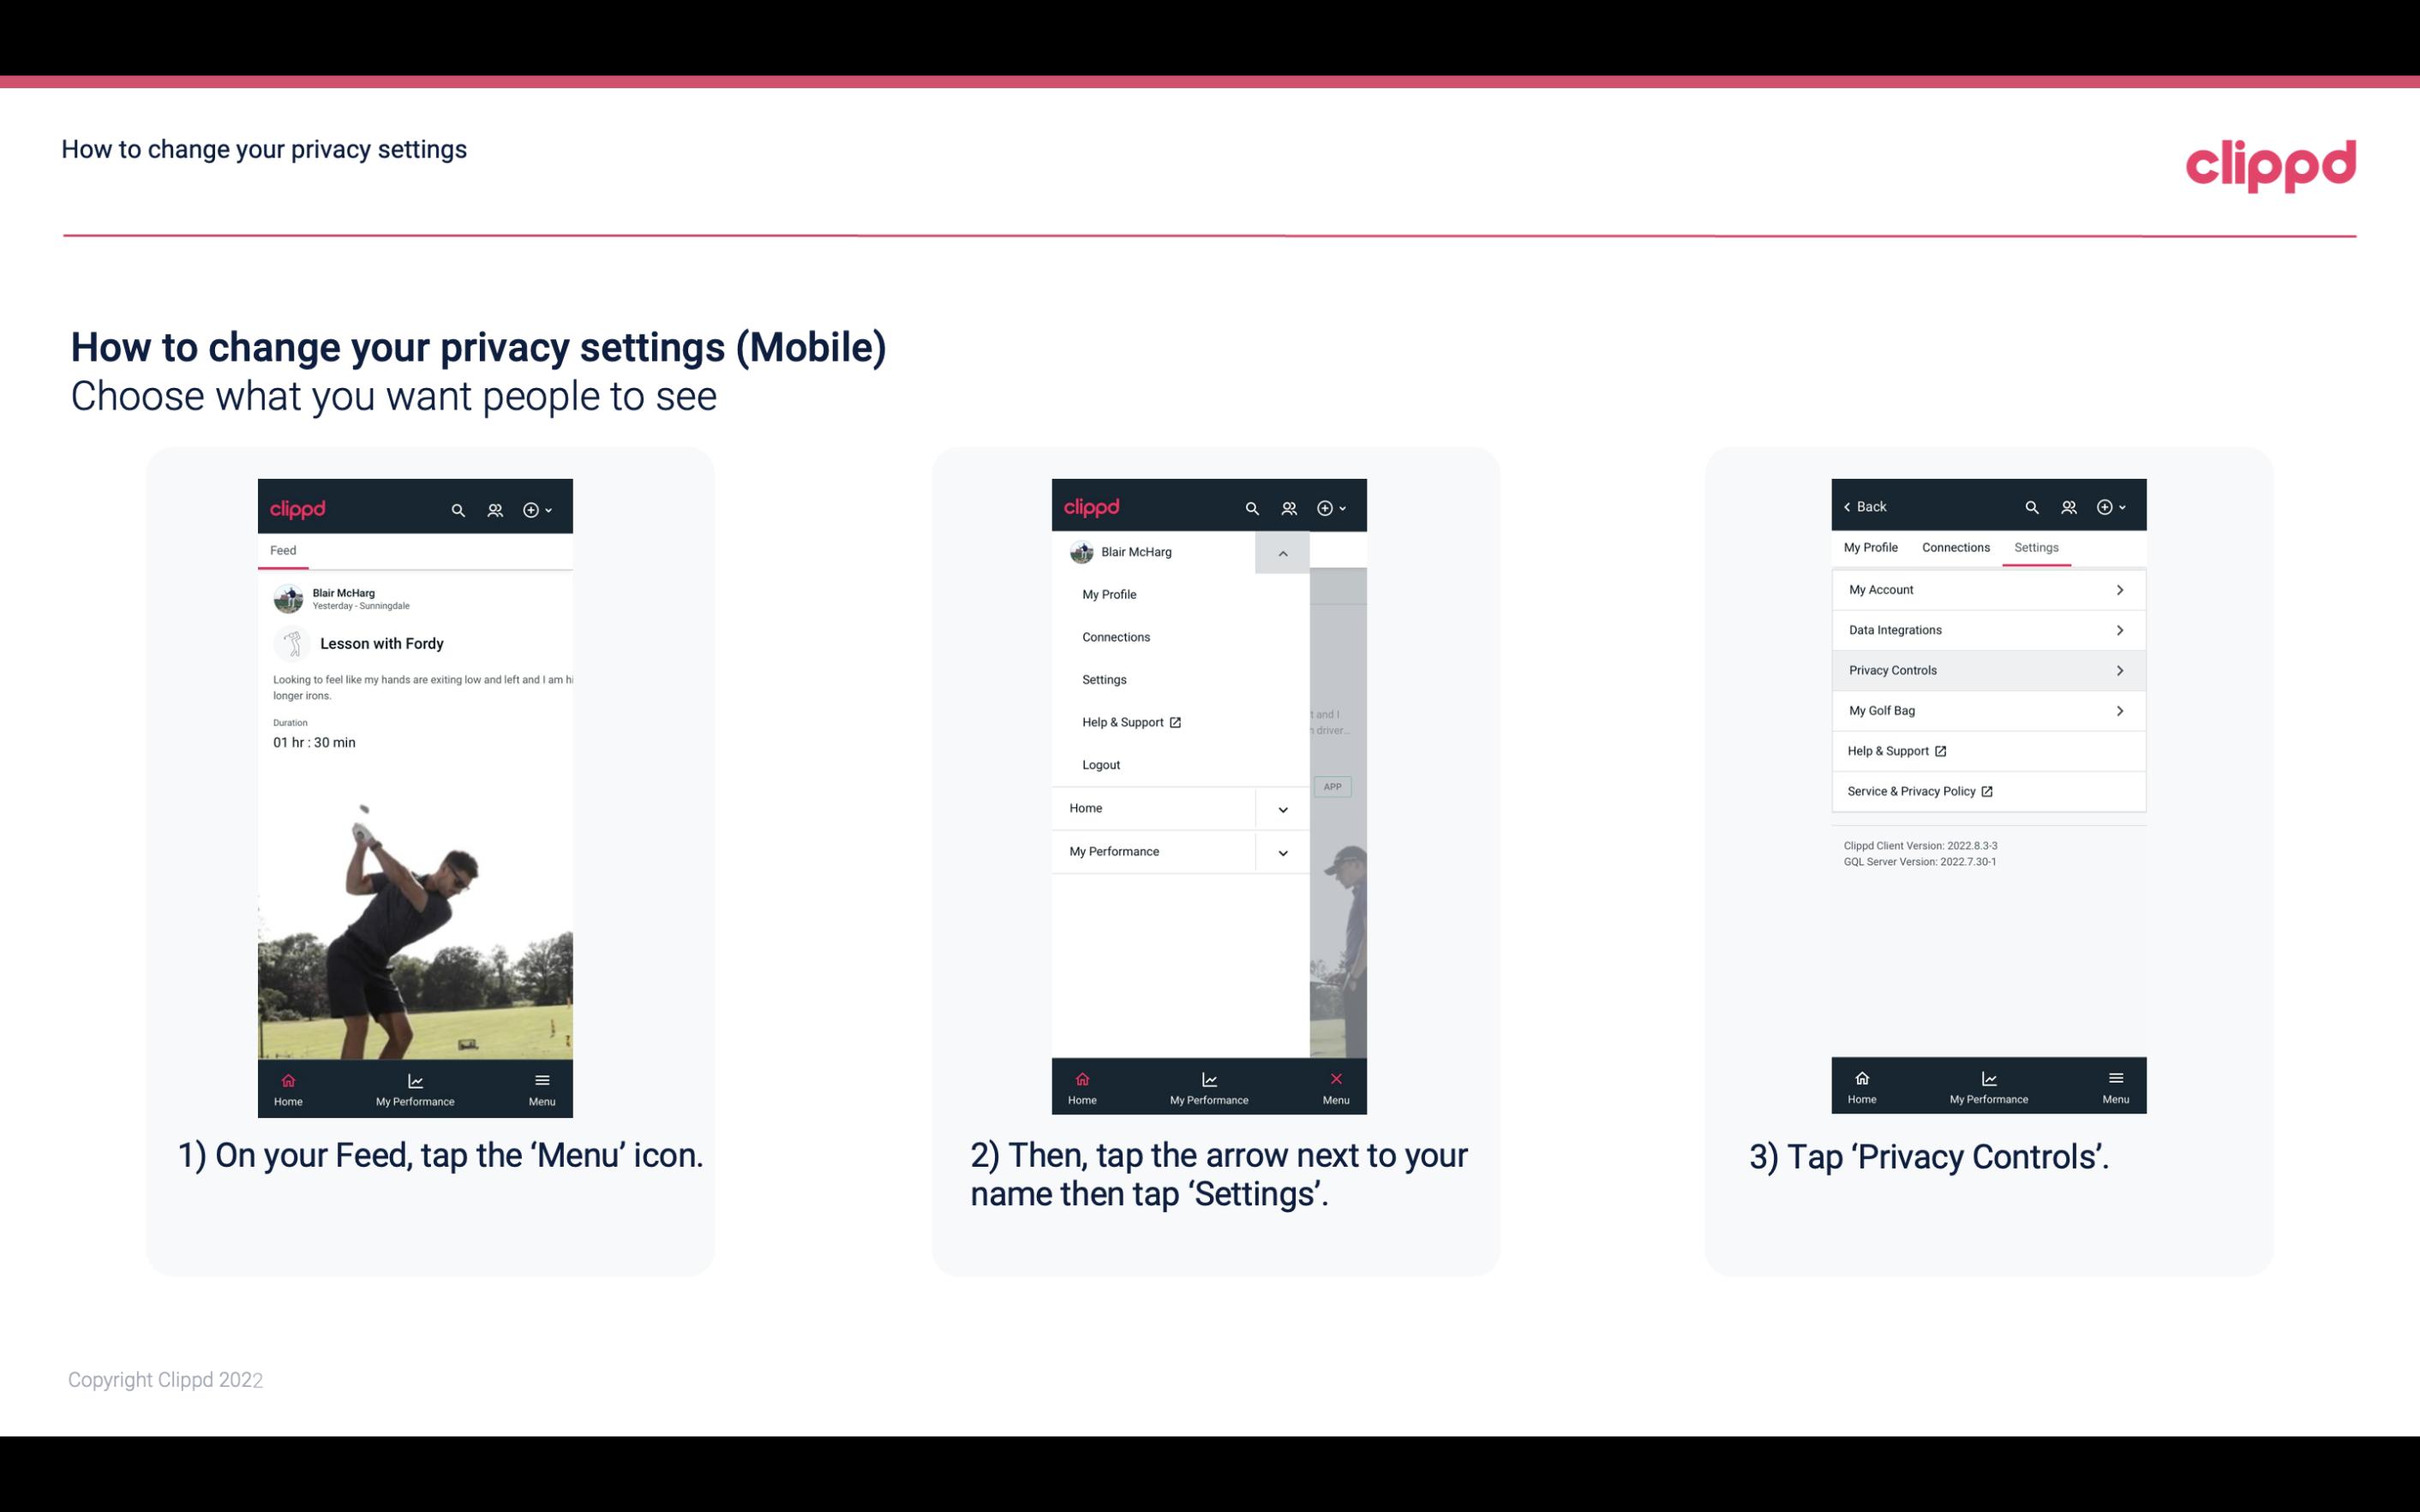Select Connections in the profile navigation
The height and width of the screenshot is (1512, 2420).
click(1955, 547)
